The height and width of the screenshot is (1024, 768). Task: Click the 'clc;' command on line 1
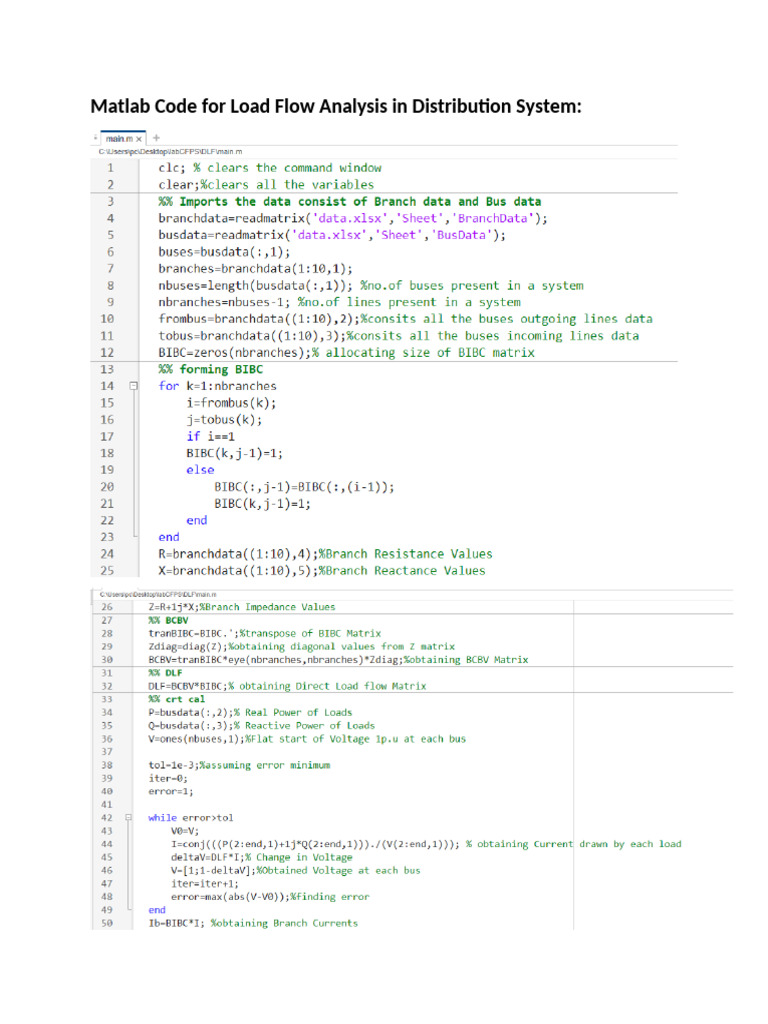(172, 168)
